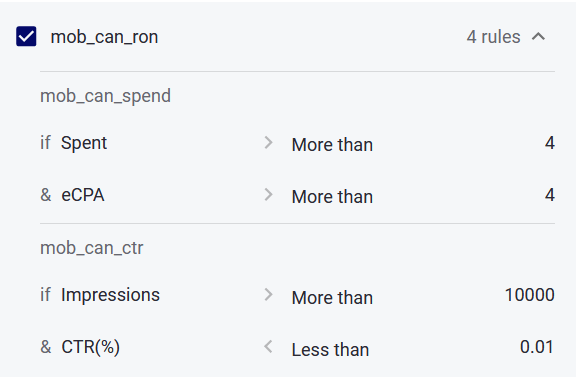Click More than operator for eCPA
This screenshot has width=576, height=377.
click(332, 197)
